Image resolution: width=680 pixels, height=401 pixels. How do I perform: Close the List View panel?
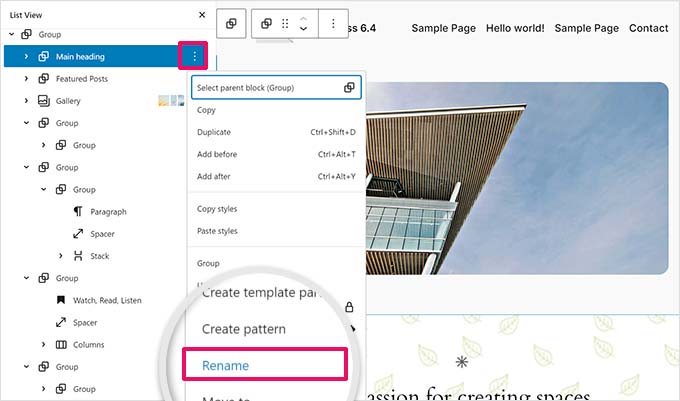202,15
